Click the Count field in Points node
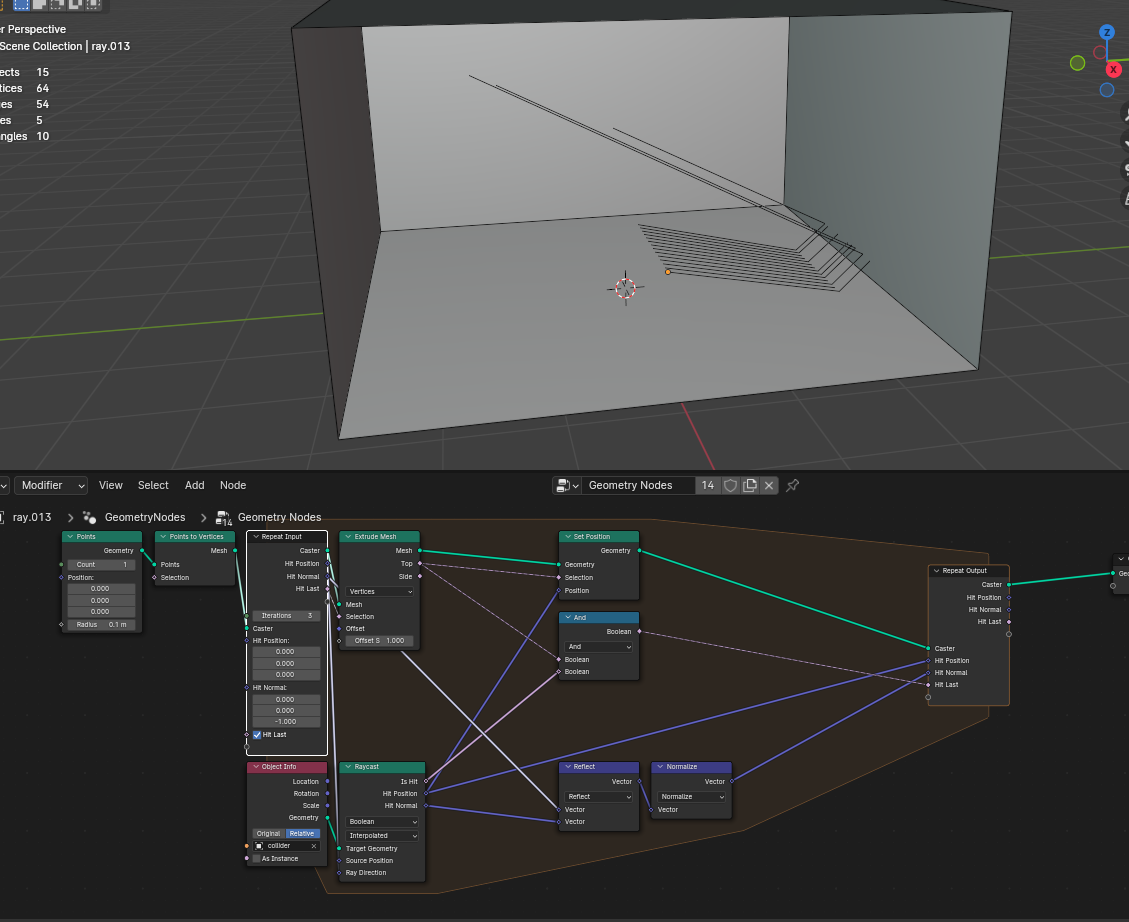The height and width of the screenshot is (922, 1129). (x=101, y=565)
